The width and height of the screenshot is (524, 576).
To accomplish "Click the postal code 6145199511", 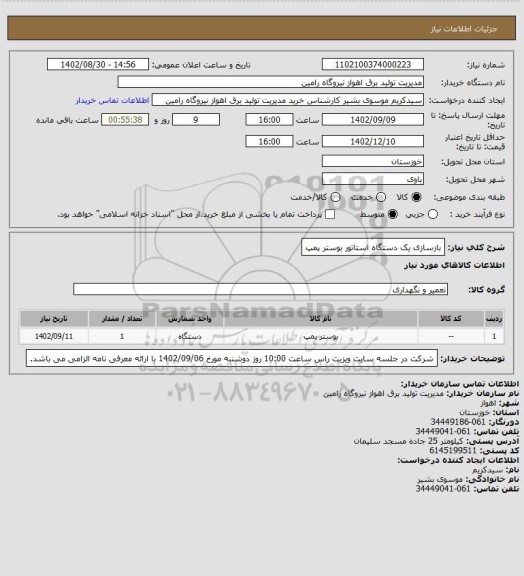I will tap(453, 450).
